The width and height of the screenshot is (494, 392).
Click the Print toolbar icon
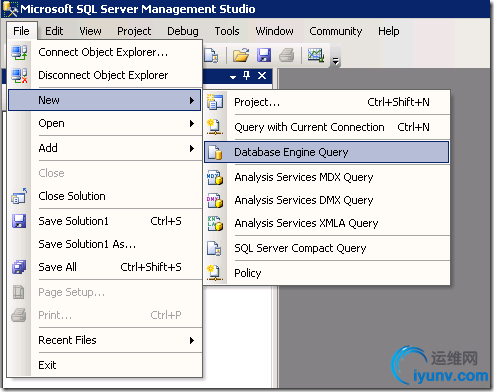(287, 55)
